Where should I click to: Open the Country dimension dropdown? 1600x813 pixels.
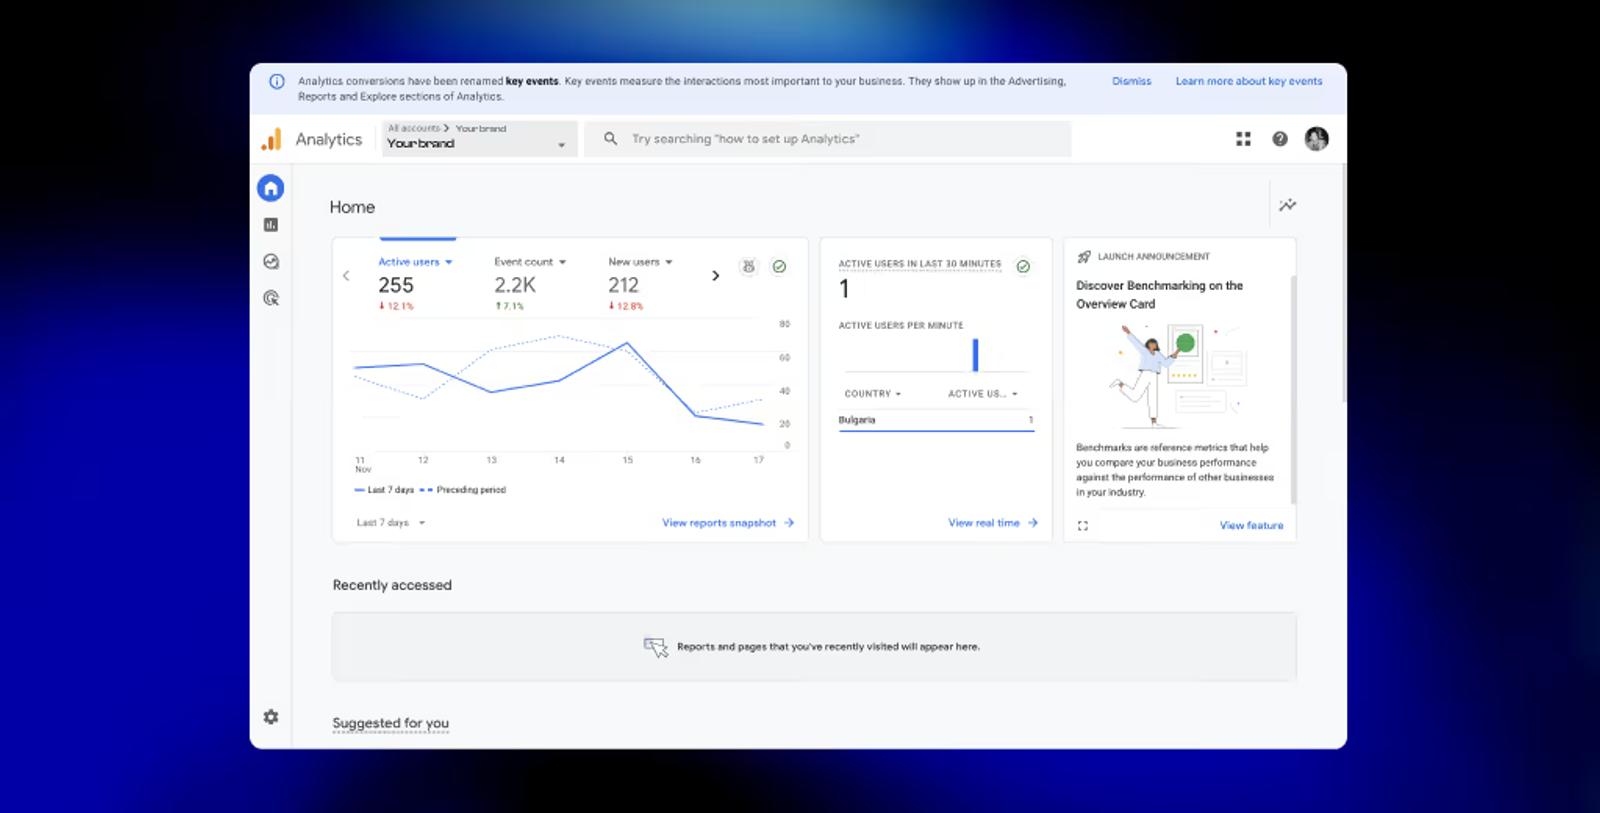tap(873, 394)
